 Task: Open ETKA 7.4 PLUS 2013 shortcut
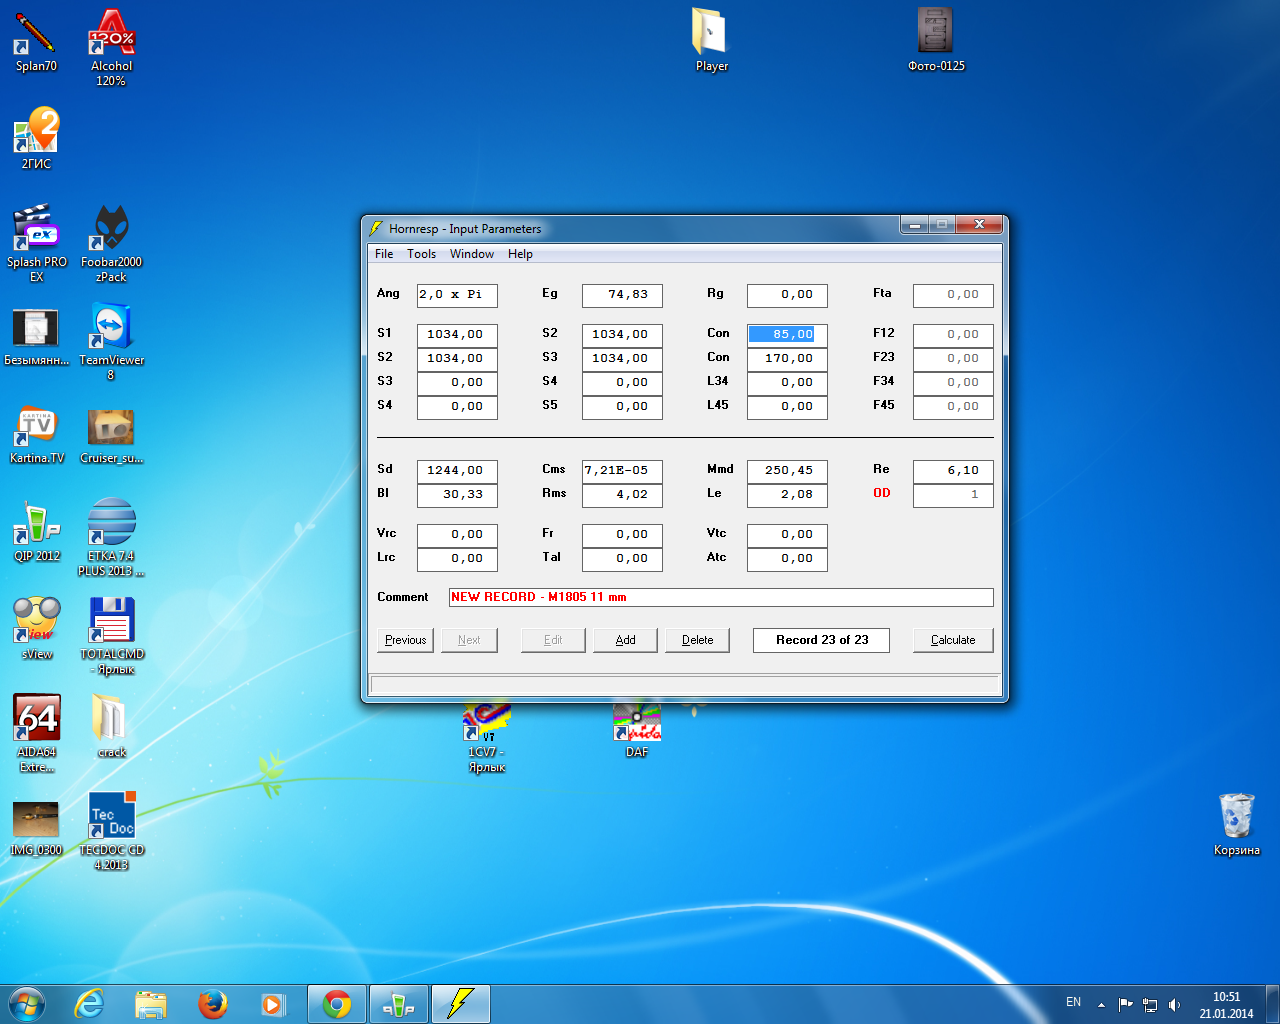(111, 538)
